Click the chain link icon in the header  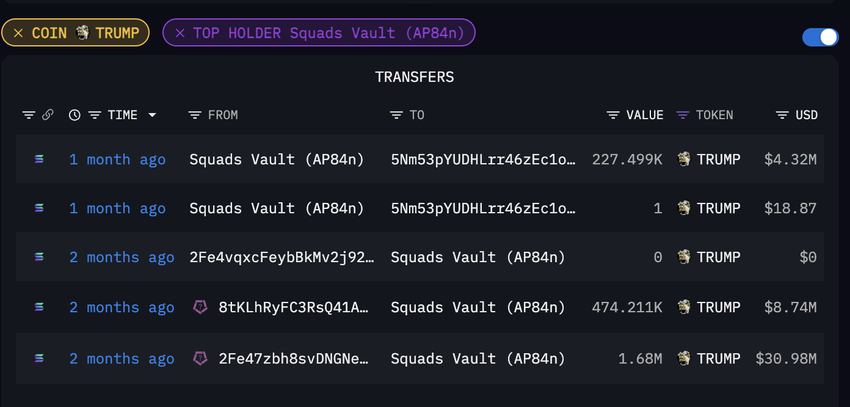pos(48,115)
